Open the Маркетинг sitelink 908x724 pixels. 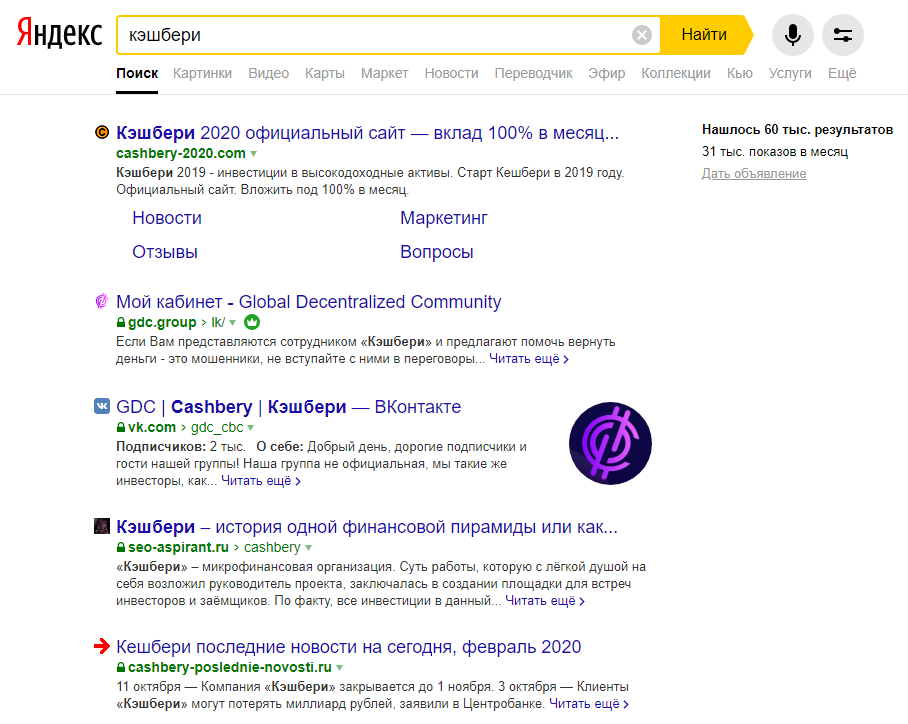point(444,218)
